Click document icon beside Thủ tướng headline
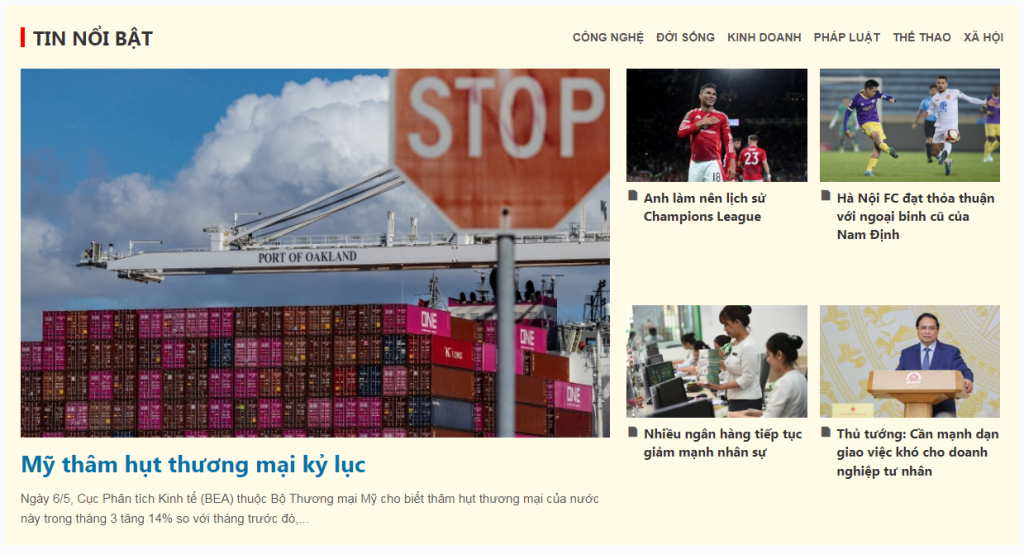Screen dimensions: 1024x555 tap(825, 432)
